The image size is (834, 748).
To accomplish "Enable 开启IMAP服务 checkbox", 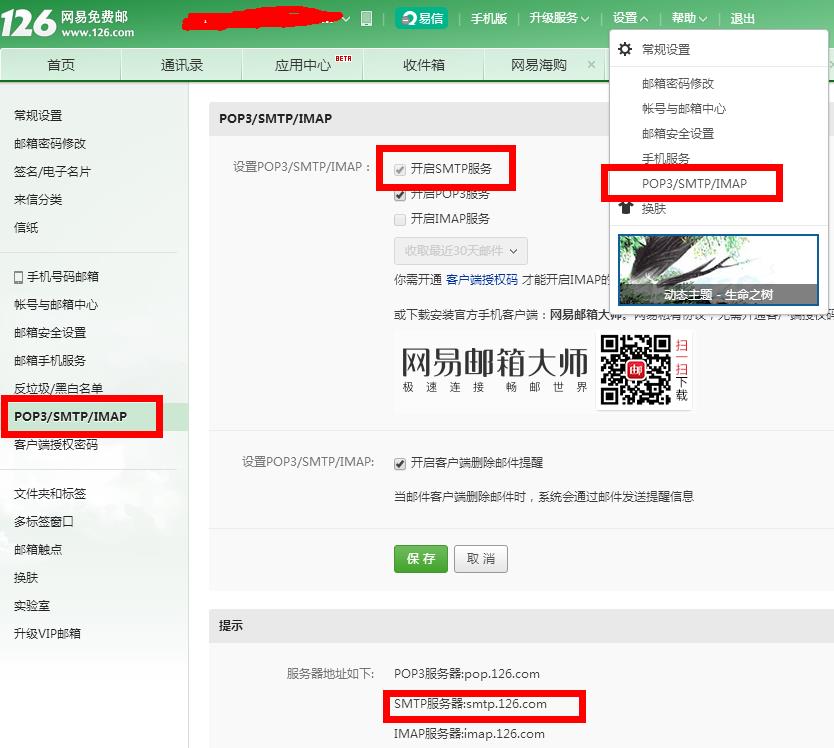I will (x=400, y=220).
